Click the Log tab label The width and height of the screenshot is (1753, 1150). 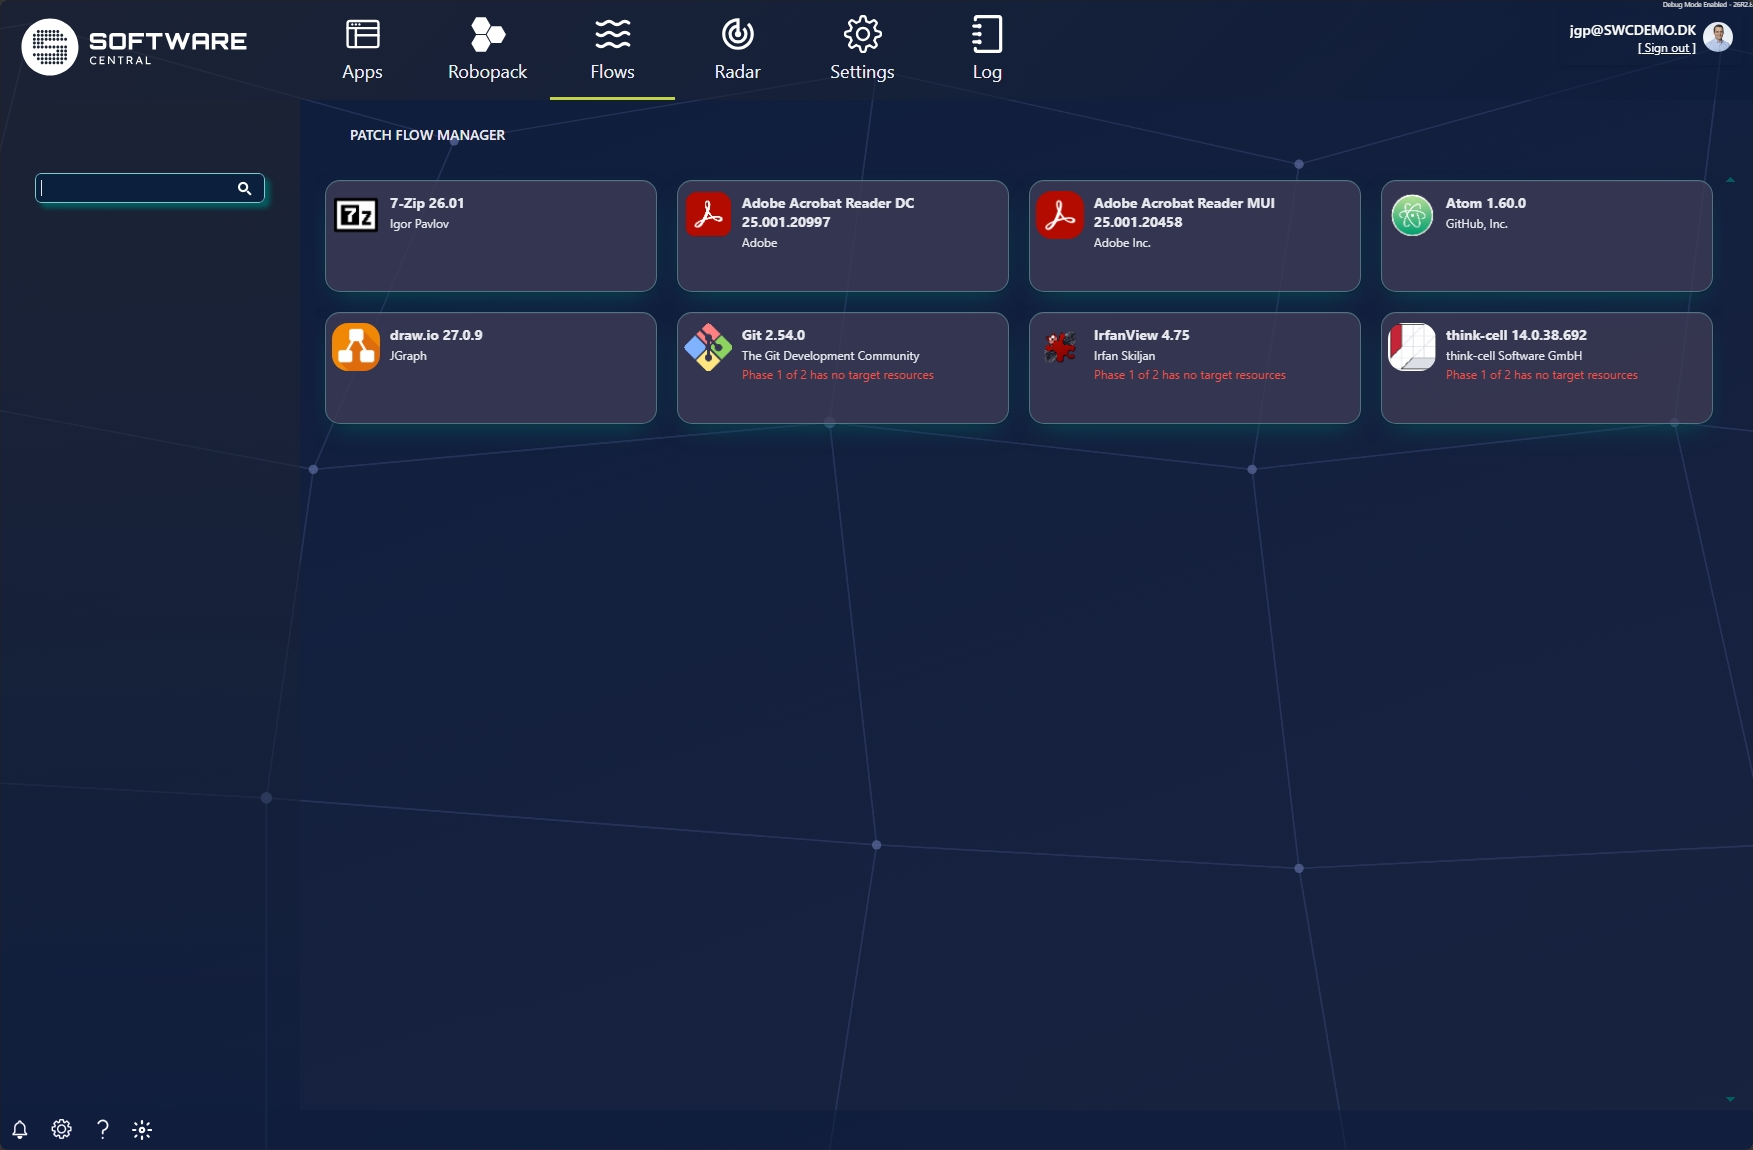tap(987, 72)
